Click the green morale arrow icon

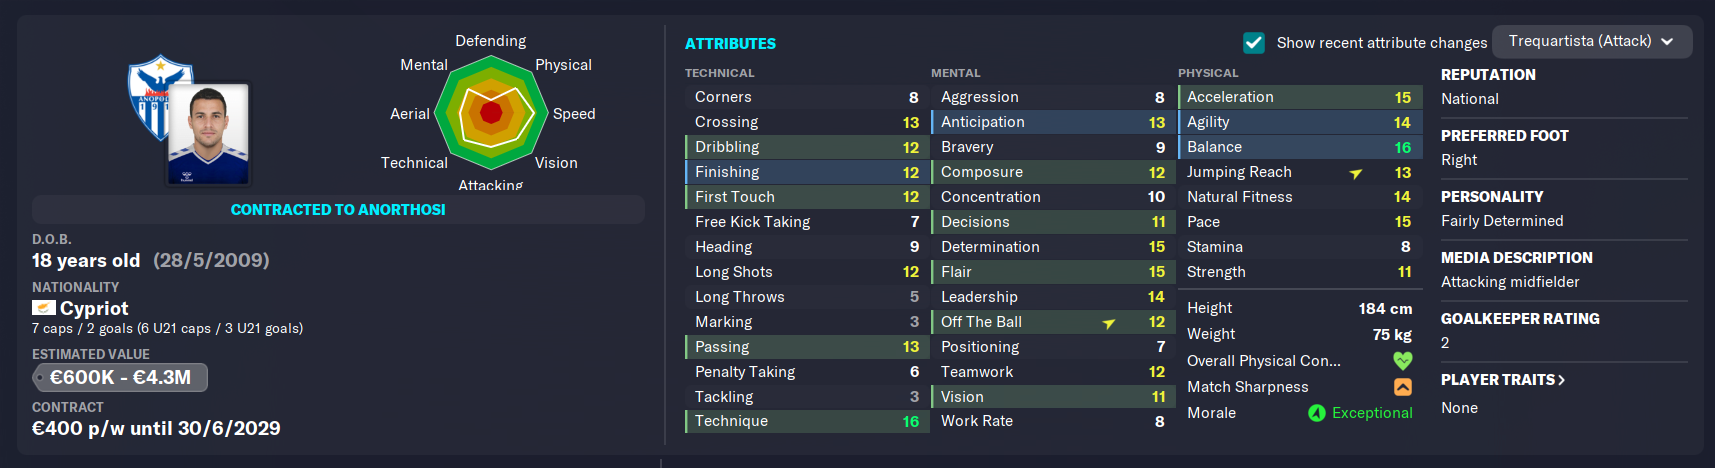tap(1317, 413)
